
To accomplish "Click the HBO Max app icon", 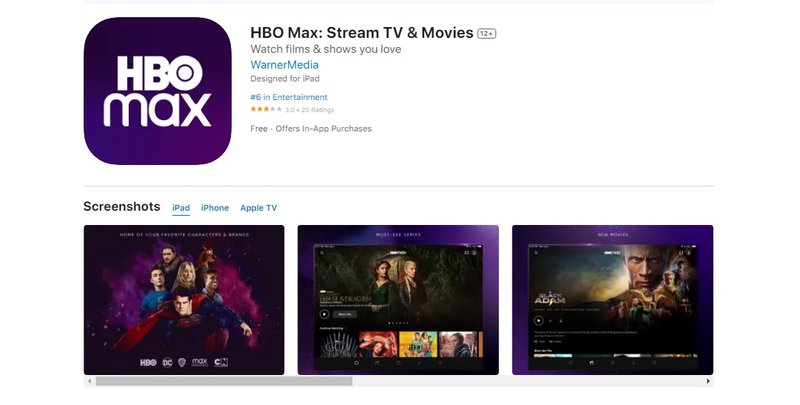I will pos(157,91).
